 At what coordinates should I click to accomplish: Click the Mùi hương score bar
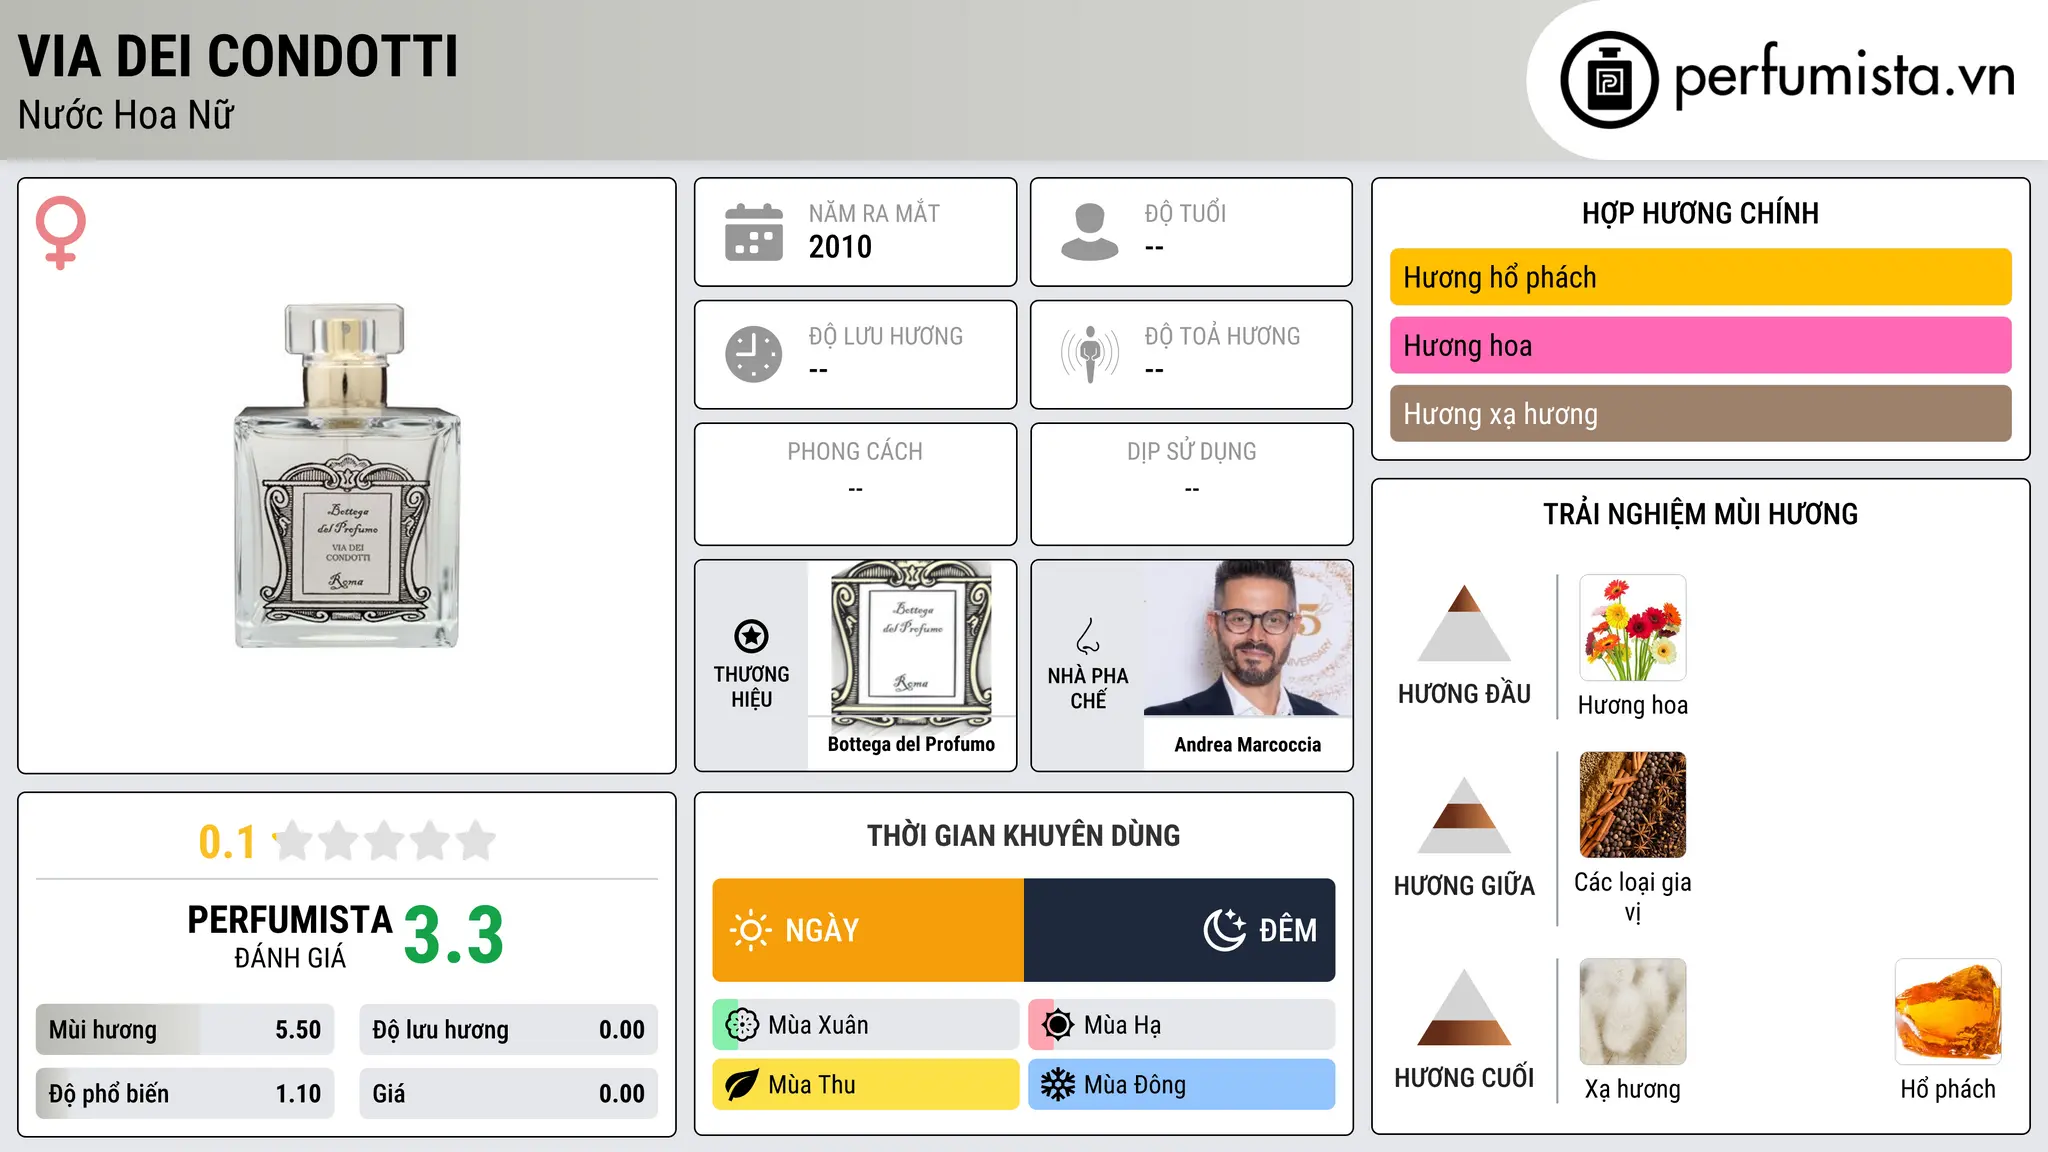coord(185,1030)
